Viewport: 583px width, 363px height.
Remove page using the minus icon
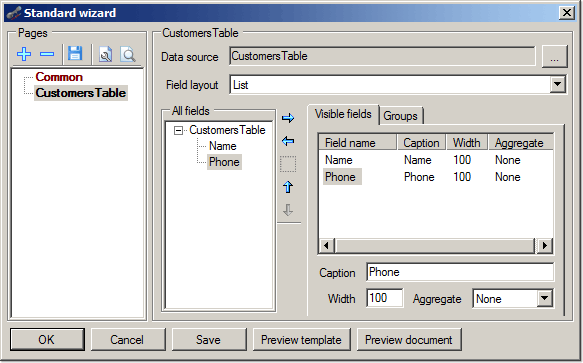pos(47,54)
